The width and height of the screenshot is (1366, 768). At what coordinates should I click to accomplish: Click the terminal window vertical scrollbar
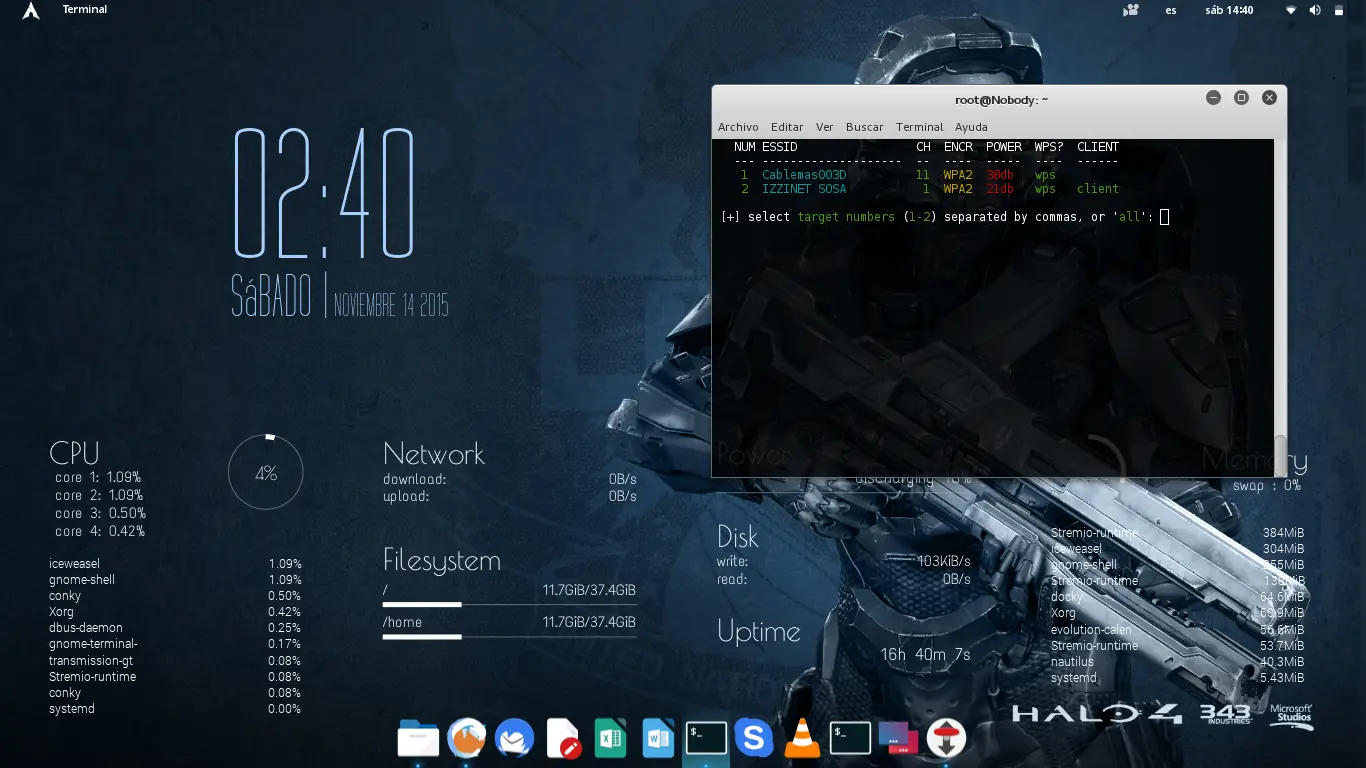pyautogui.click(x=1280, y=456)
